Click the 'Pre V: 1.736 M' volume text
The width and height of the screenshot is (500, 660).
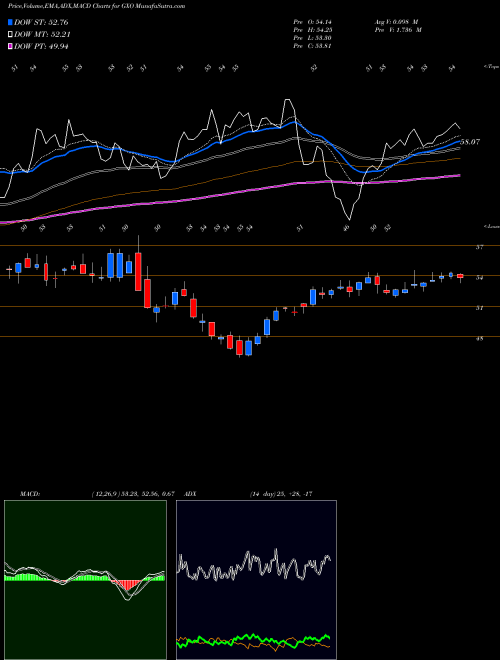[x=397, y=30]
